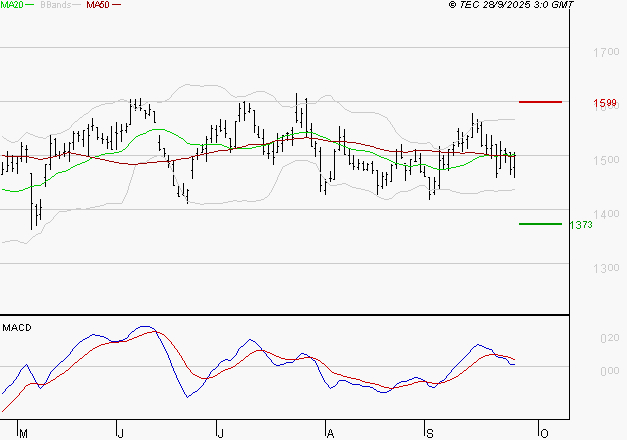Click the 1300 price axis label
Screen dimensions: 627x440
click(x=603, y=268)
